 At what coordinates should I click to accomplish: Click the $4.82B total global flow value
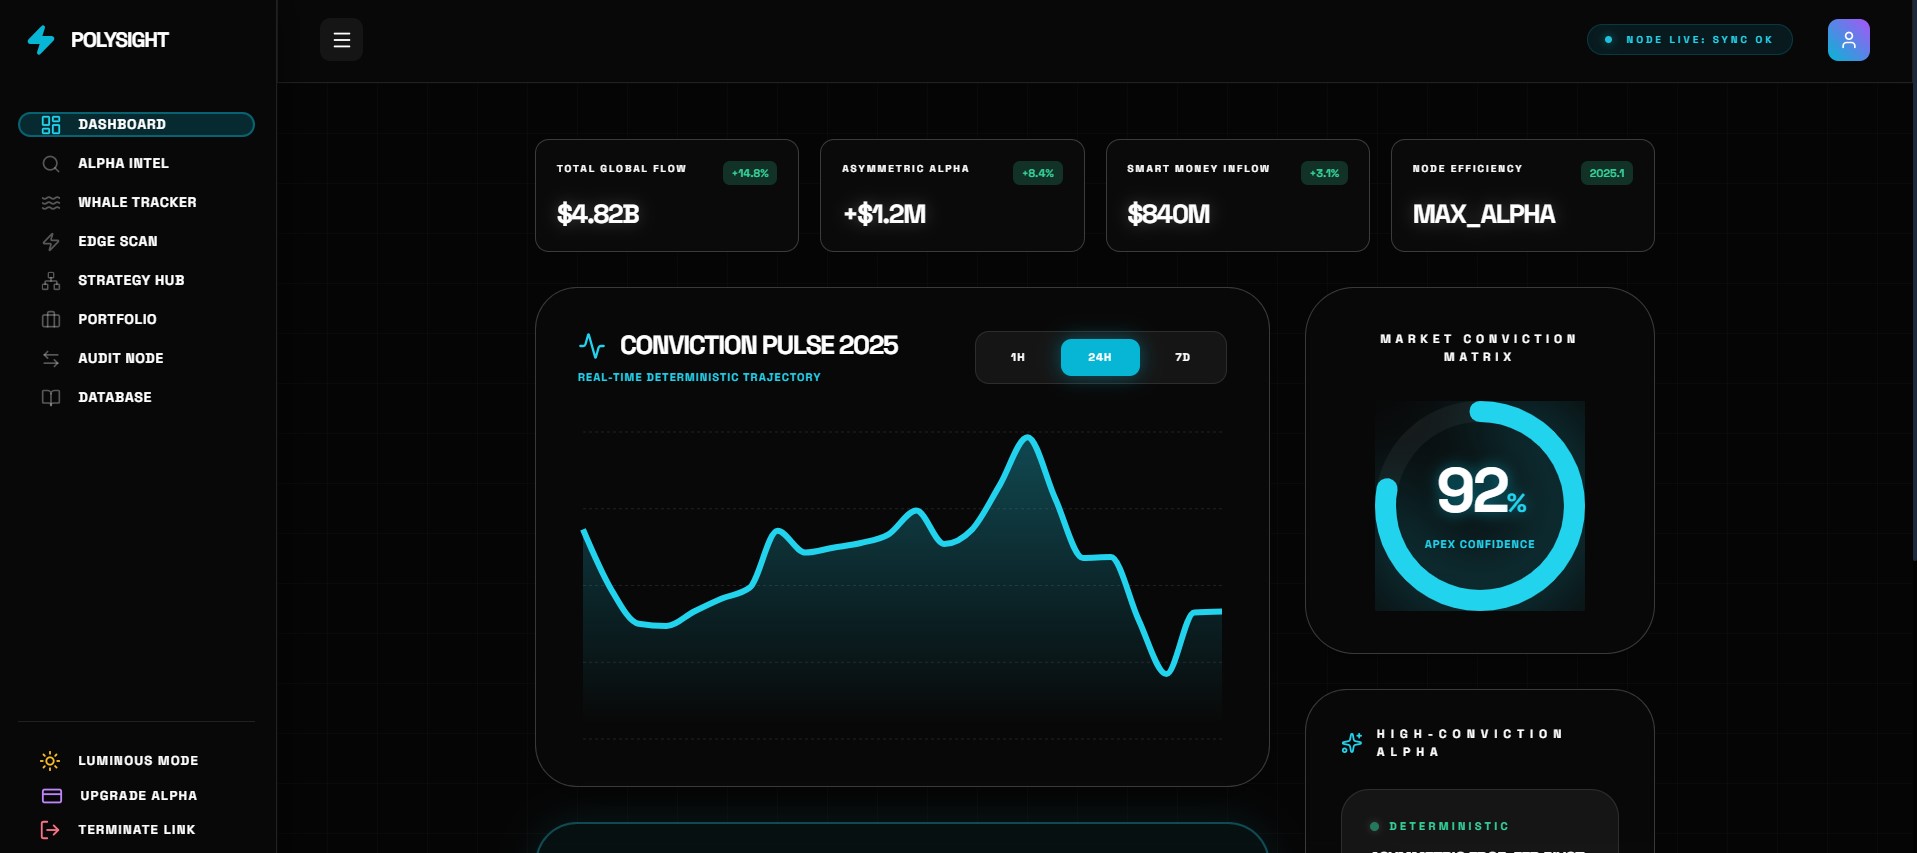tap(598, 214)
